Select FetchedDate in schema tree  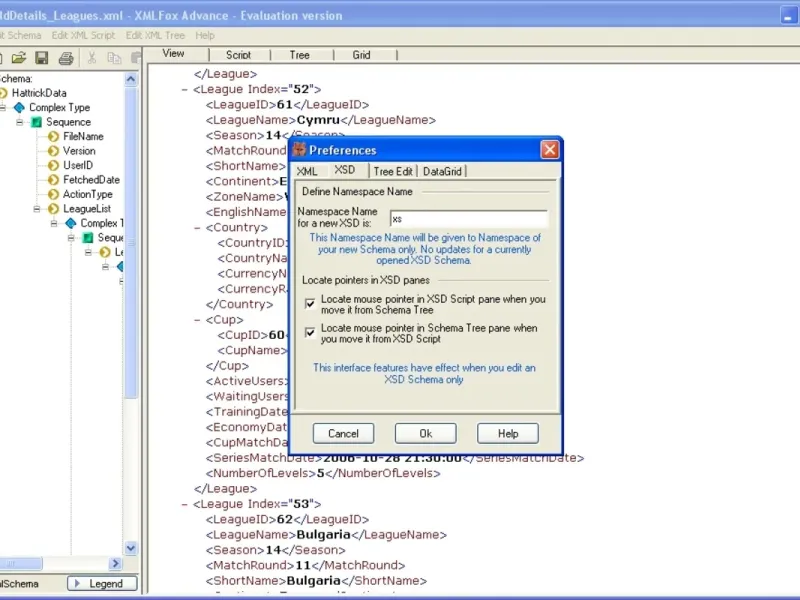coord(91,180)
